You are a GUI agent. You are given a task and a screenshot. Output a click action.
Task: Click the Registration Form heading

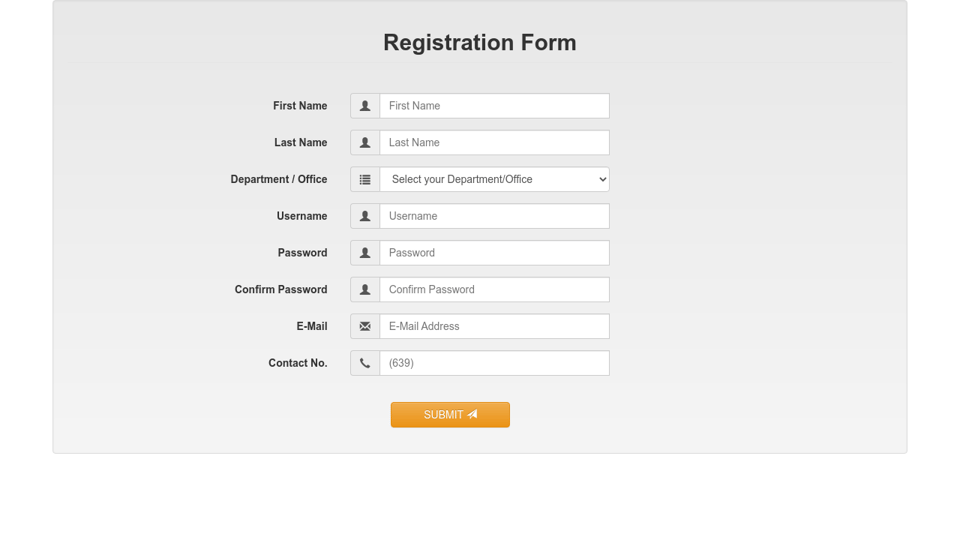tap(480, 43)
